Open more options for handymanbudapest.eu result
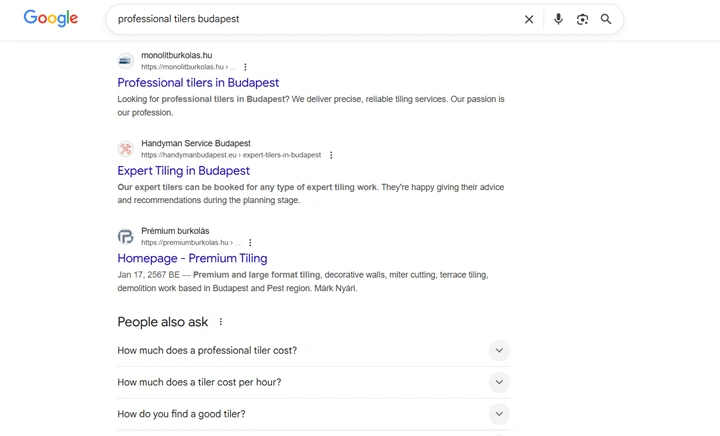This screenshot has width=720, height=436. point(331,155)
